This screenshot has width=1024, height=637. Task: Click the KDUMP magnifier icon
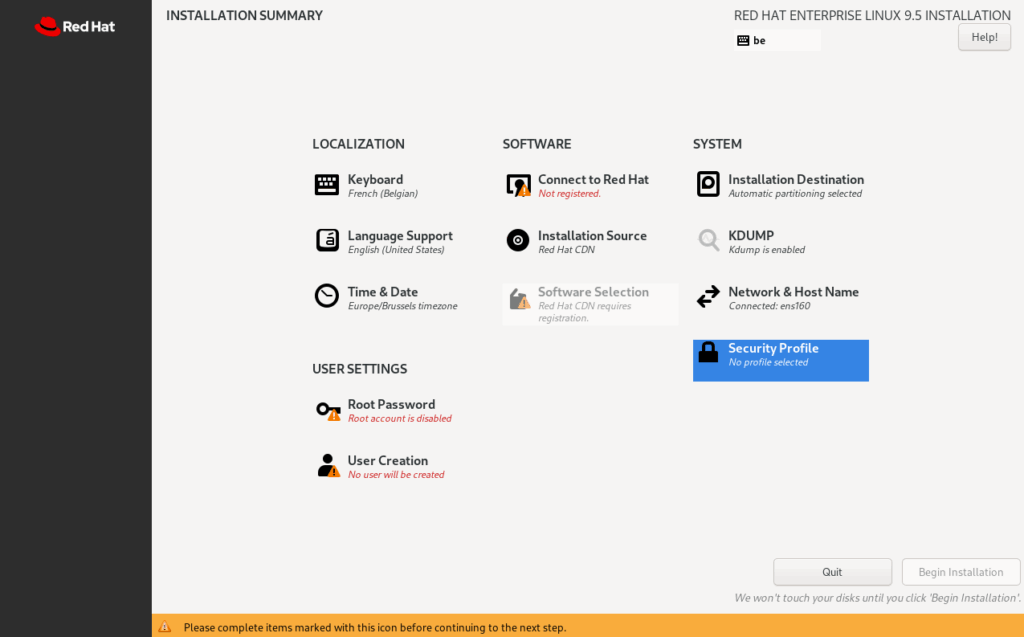point(708,241)
